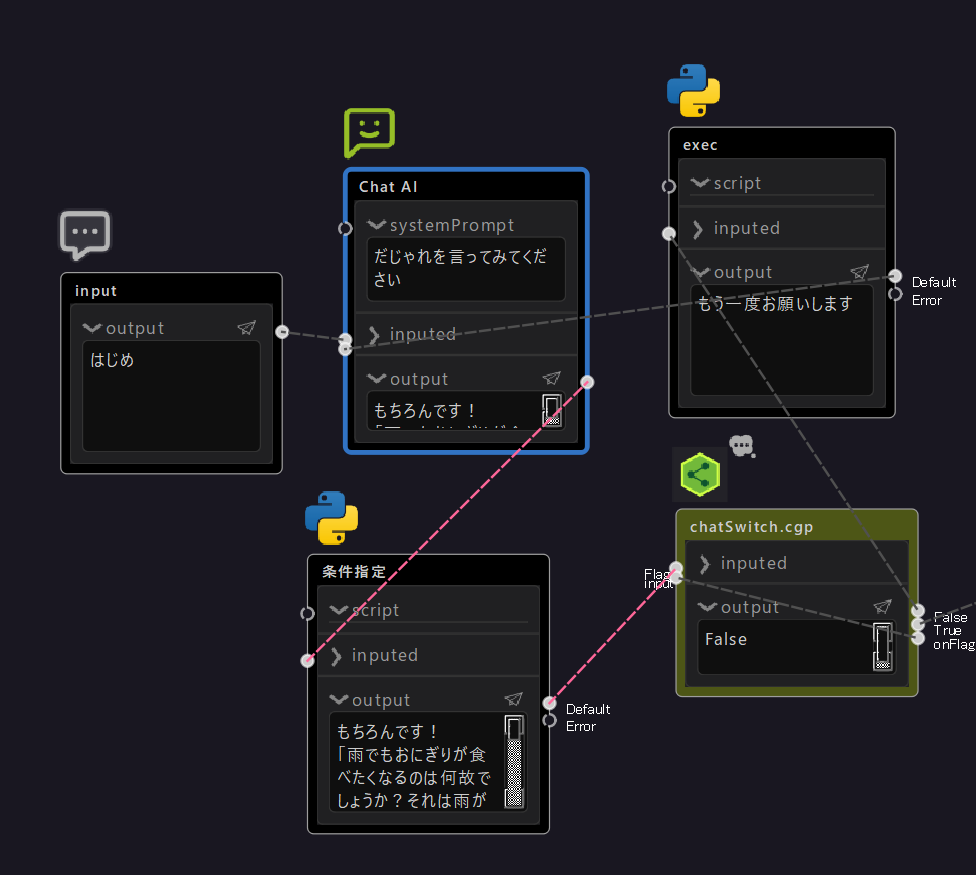The height and width of the screenshot is (875, 976).
Task: Toggle the switch inside Chat AI's output box
Action: pyautogui.click(x=551, y=411)
